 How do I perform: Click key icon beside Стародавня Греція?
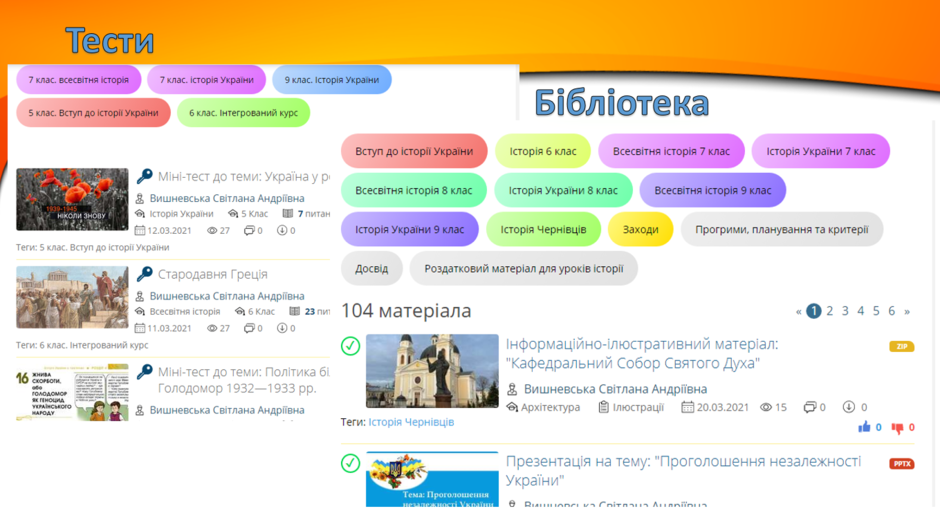[x=144, y=273]
